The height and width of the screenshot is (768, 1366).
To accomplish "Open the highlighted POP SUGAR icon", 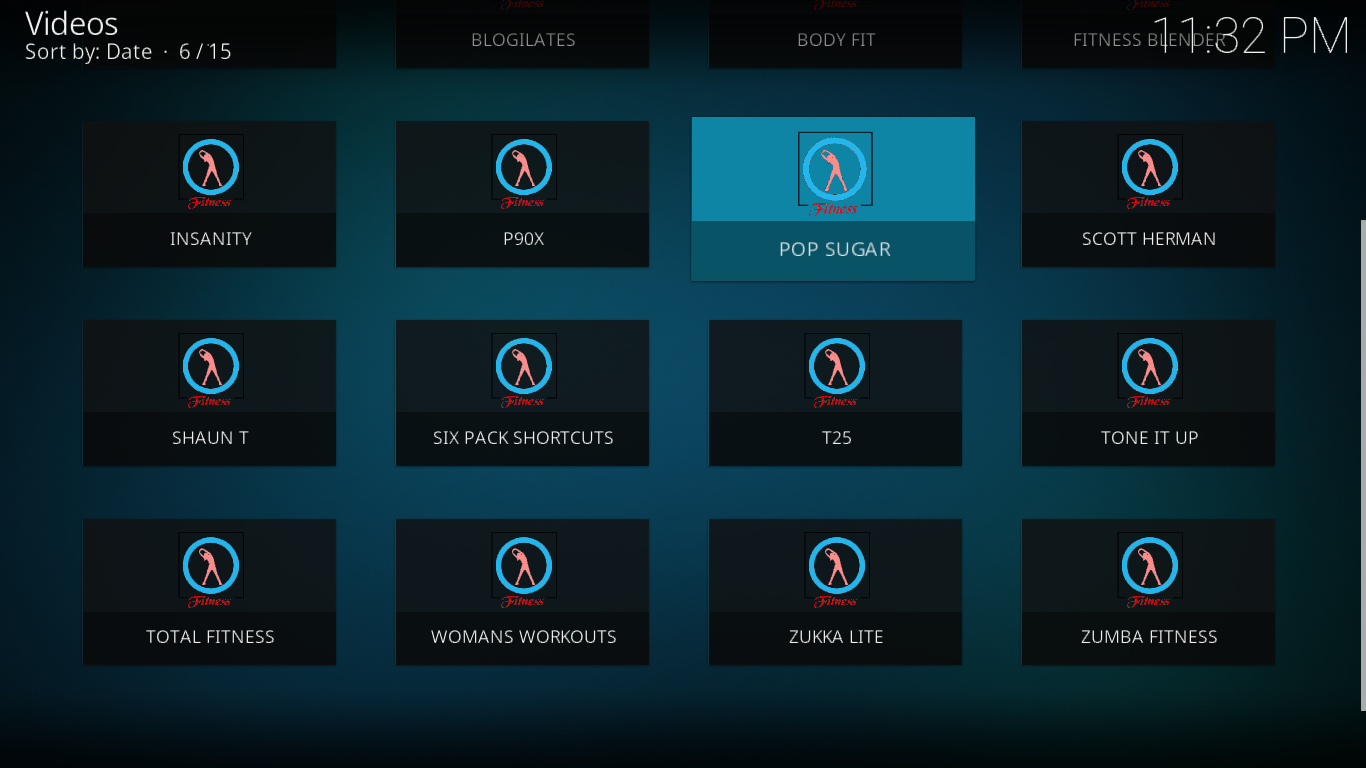I will (x=835, y=174).
